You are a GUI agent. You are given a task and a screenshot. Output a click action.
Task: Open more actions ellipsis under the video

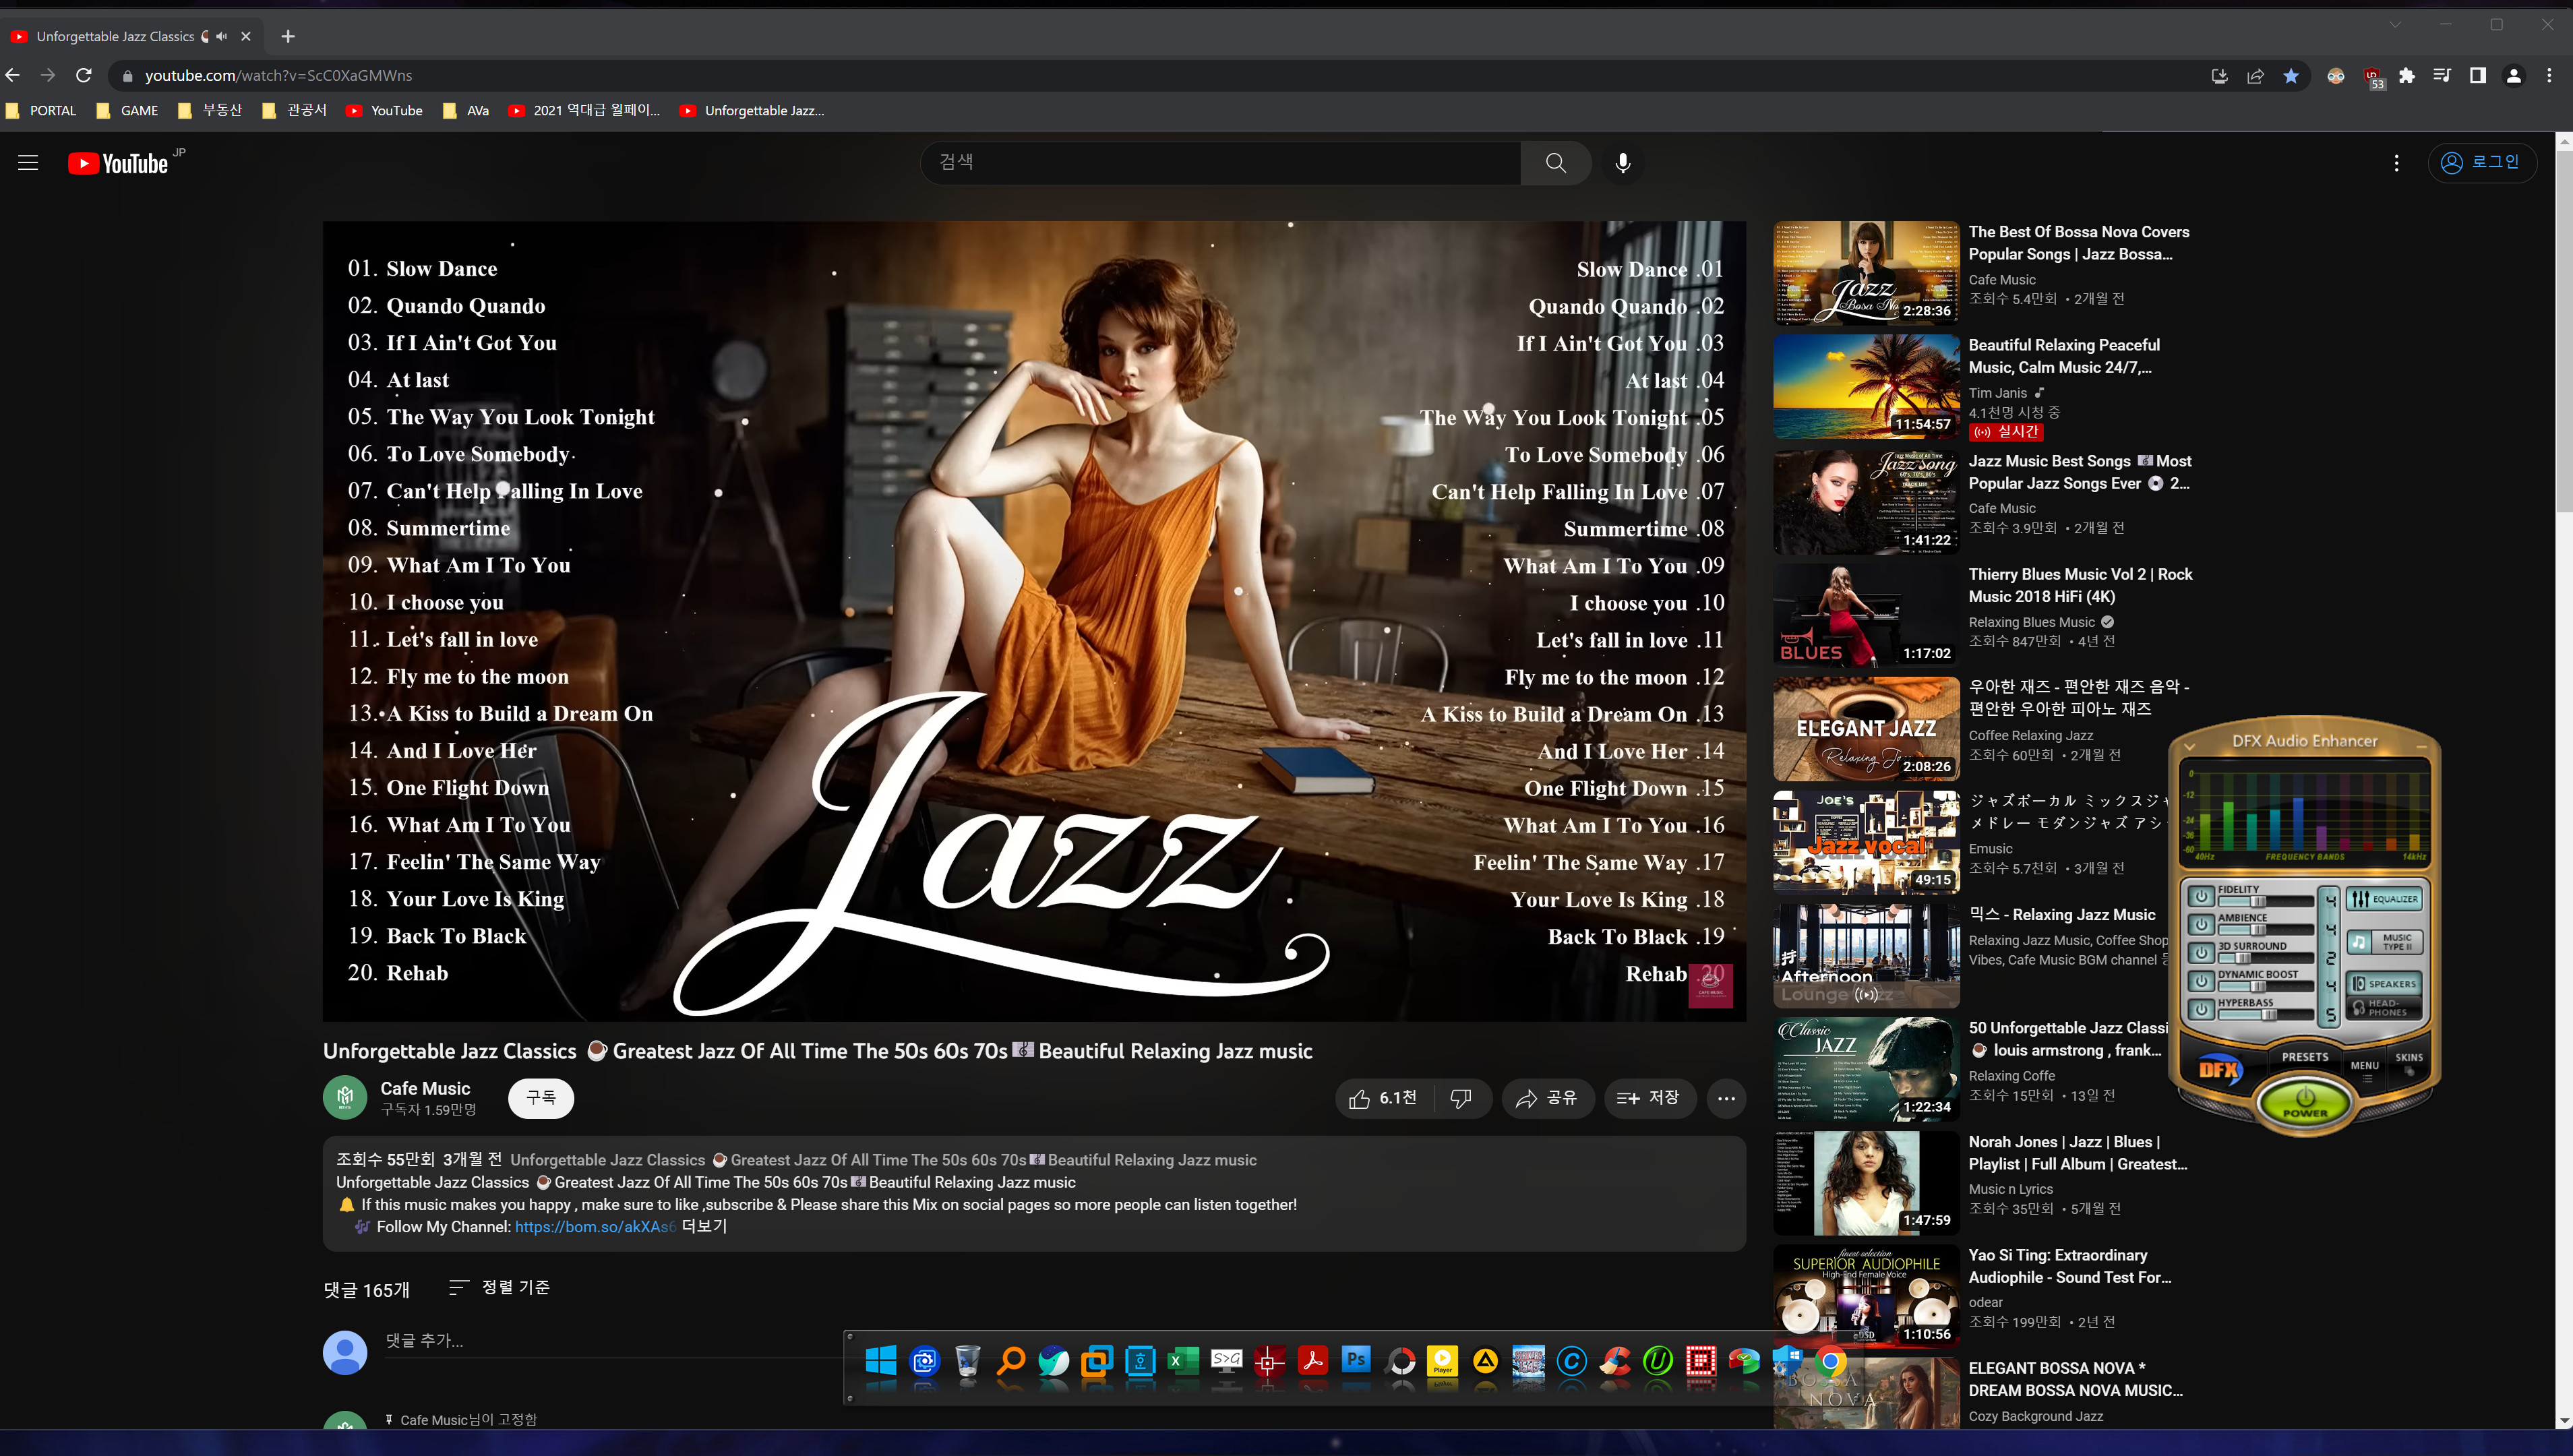pos(1726,1098)
